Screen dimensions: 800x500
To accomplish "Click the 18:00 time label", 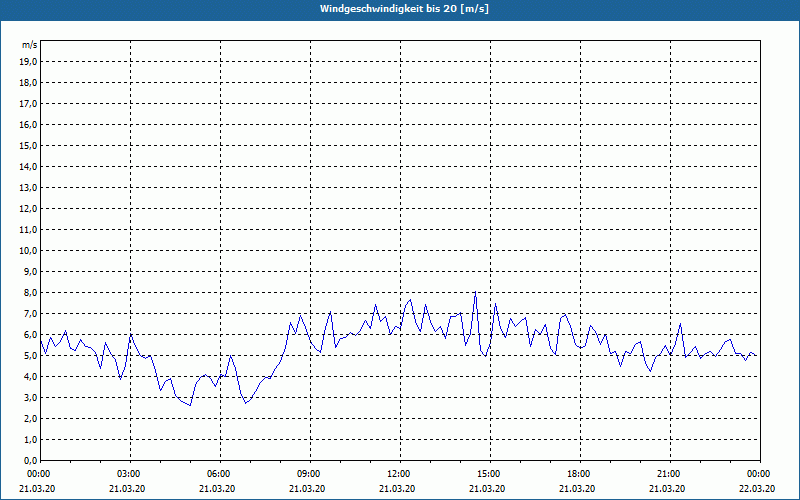I will point(579,474).
